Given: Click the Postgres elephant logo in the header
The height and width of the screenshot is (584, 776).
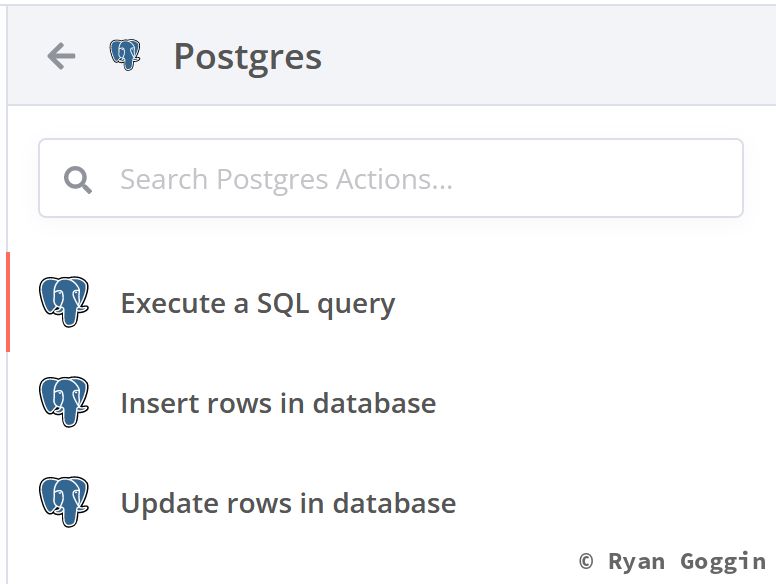Looking at the screenshot, I should pyautogui.click(x=125, y=55).
